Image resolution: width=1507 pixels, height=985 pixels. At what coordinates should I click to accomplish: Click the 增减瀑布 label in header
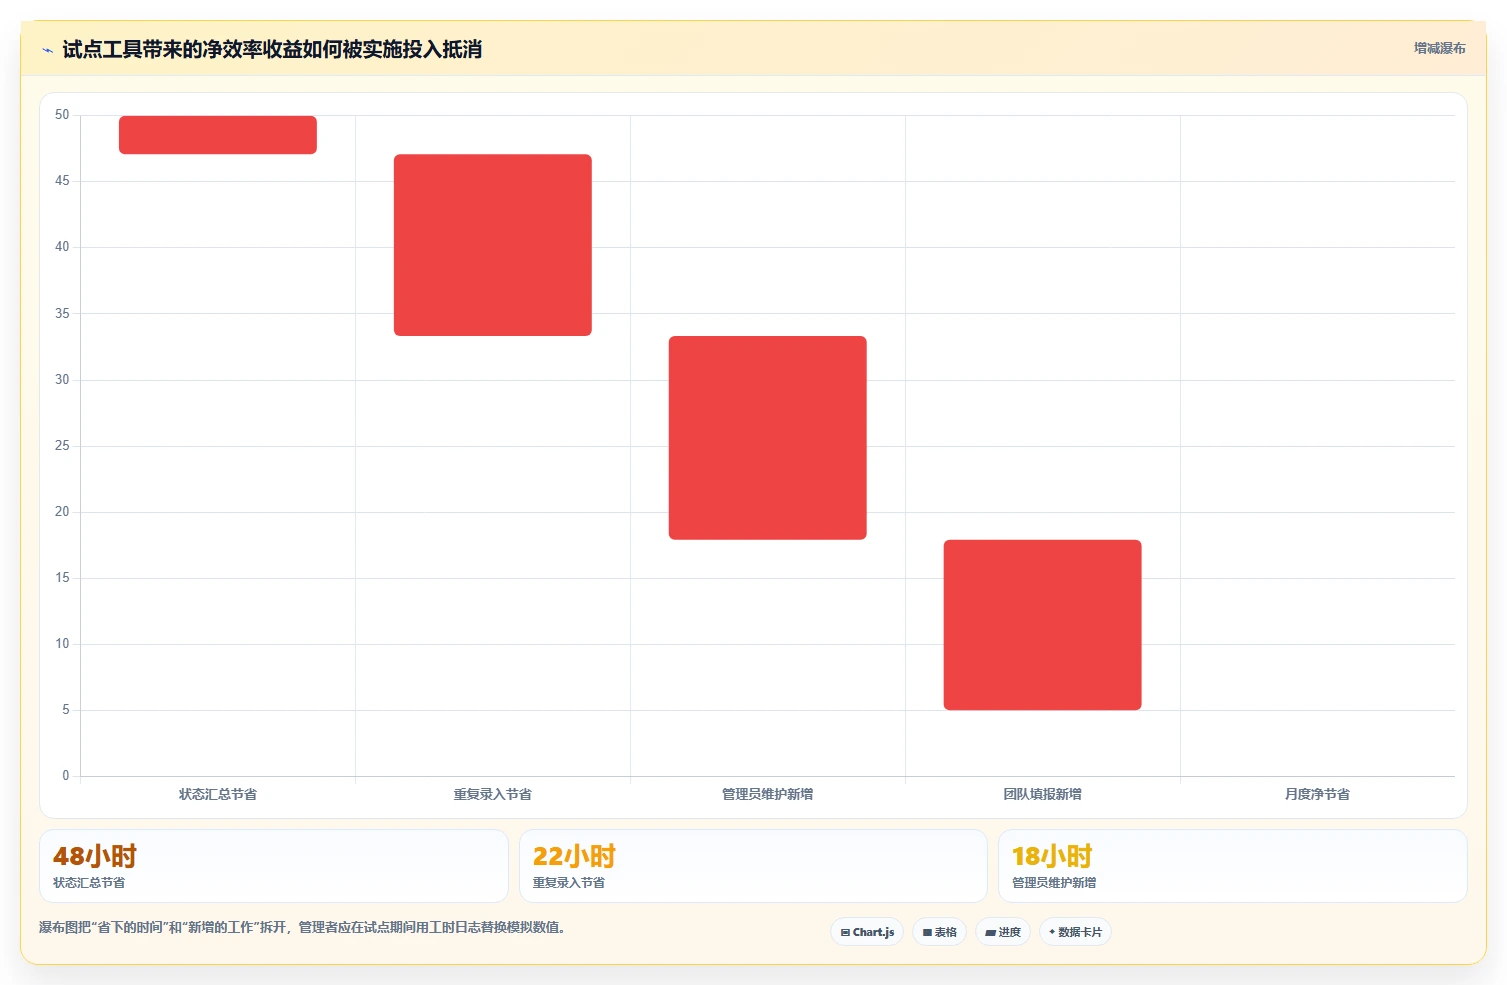point(1439,48)
